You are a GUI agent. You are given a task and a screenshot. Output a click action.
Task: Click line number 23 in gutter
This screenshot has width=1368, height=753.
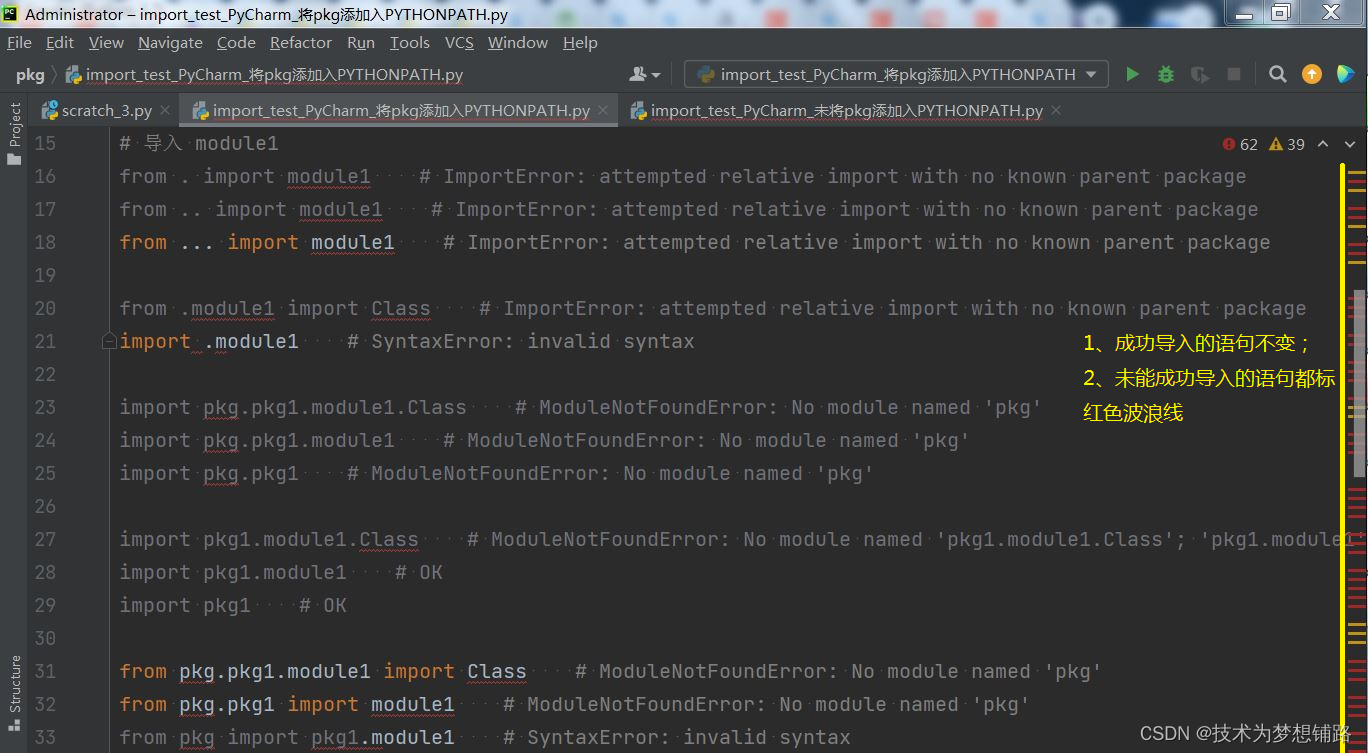(45, 407)
